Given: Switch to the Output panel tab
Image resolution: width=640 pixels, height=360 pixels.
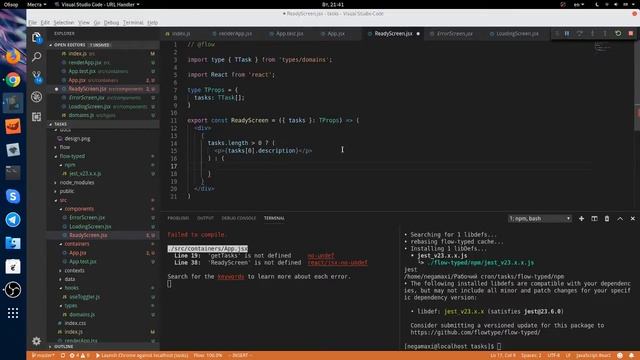Looking at the screenshot, I should point(205,218).
